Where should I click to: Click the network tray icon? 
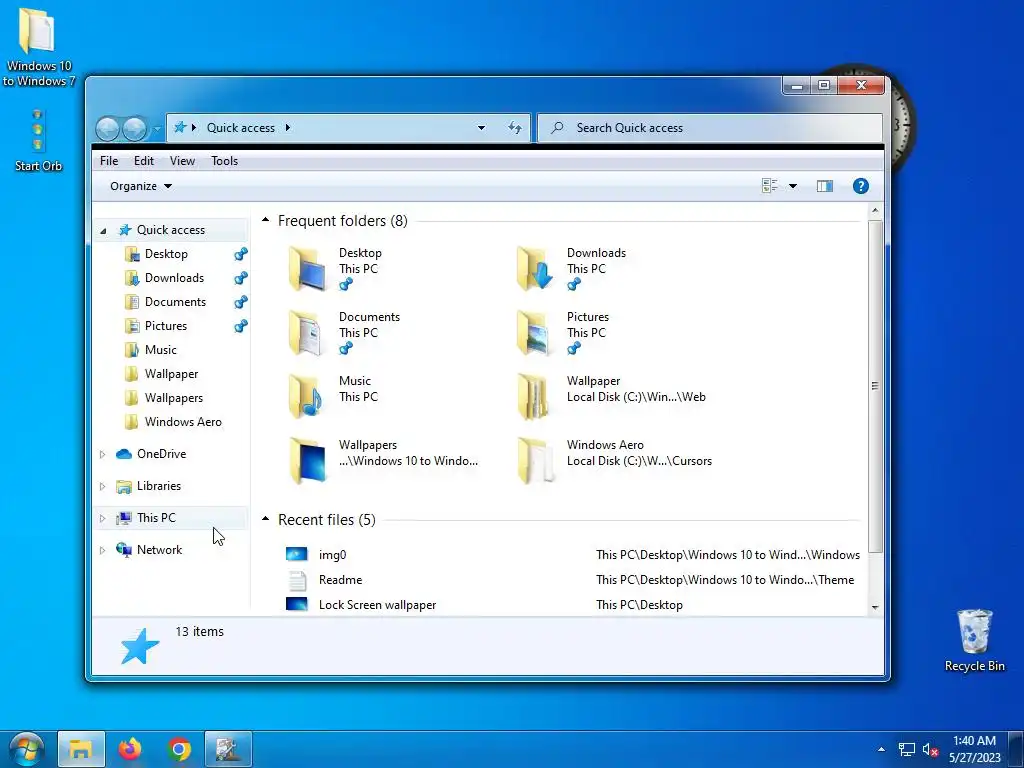coord(906,750)
